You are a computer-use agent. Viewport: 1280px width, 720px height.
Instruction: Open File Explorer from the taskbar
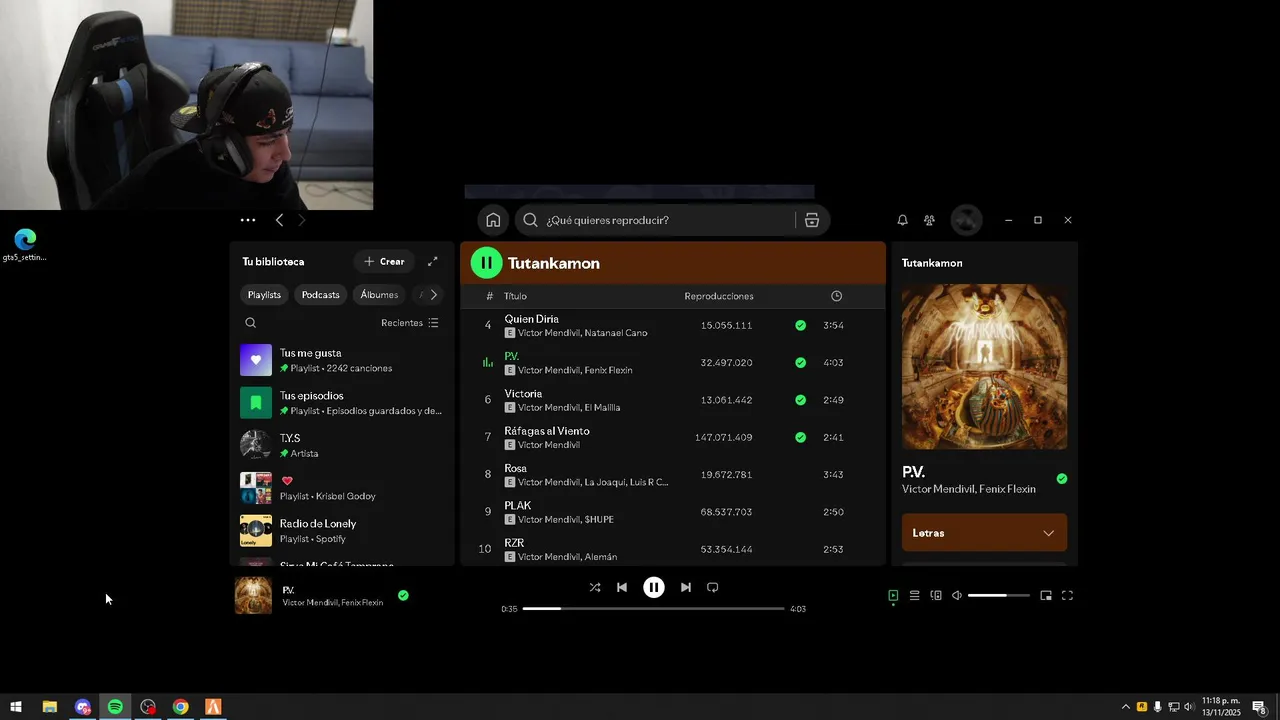(x=49, y=707)
